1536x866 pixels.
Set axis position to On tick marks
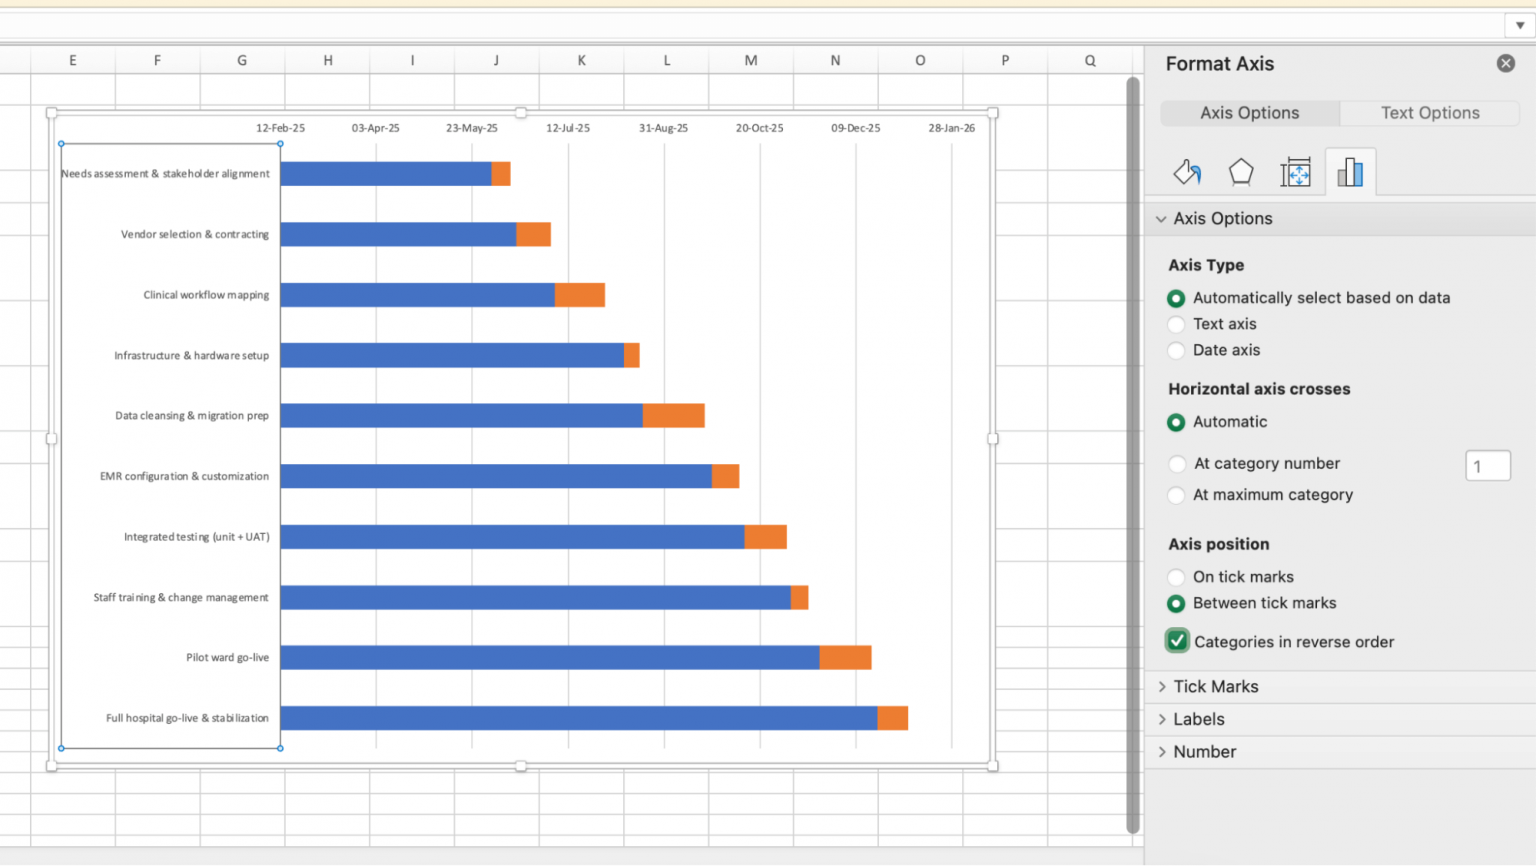(1176, 577)
